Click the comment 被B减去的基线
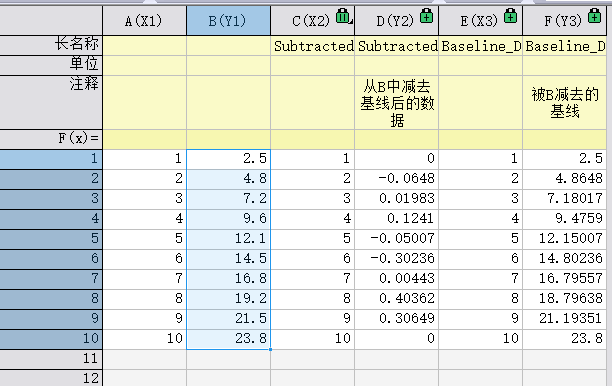Screen dimensions: 612x386 coord(564,103)
